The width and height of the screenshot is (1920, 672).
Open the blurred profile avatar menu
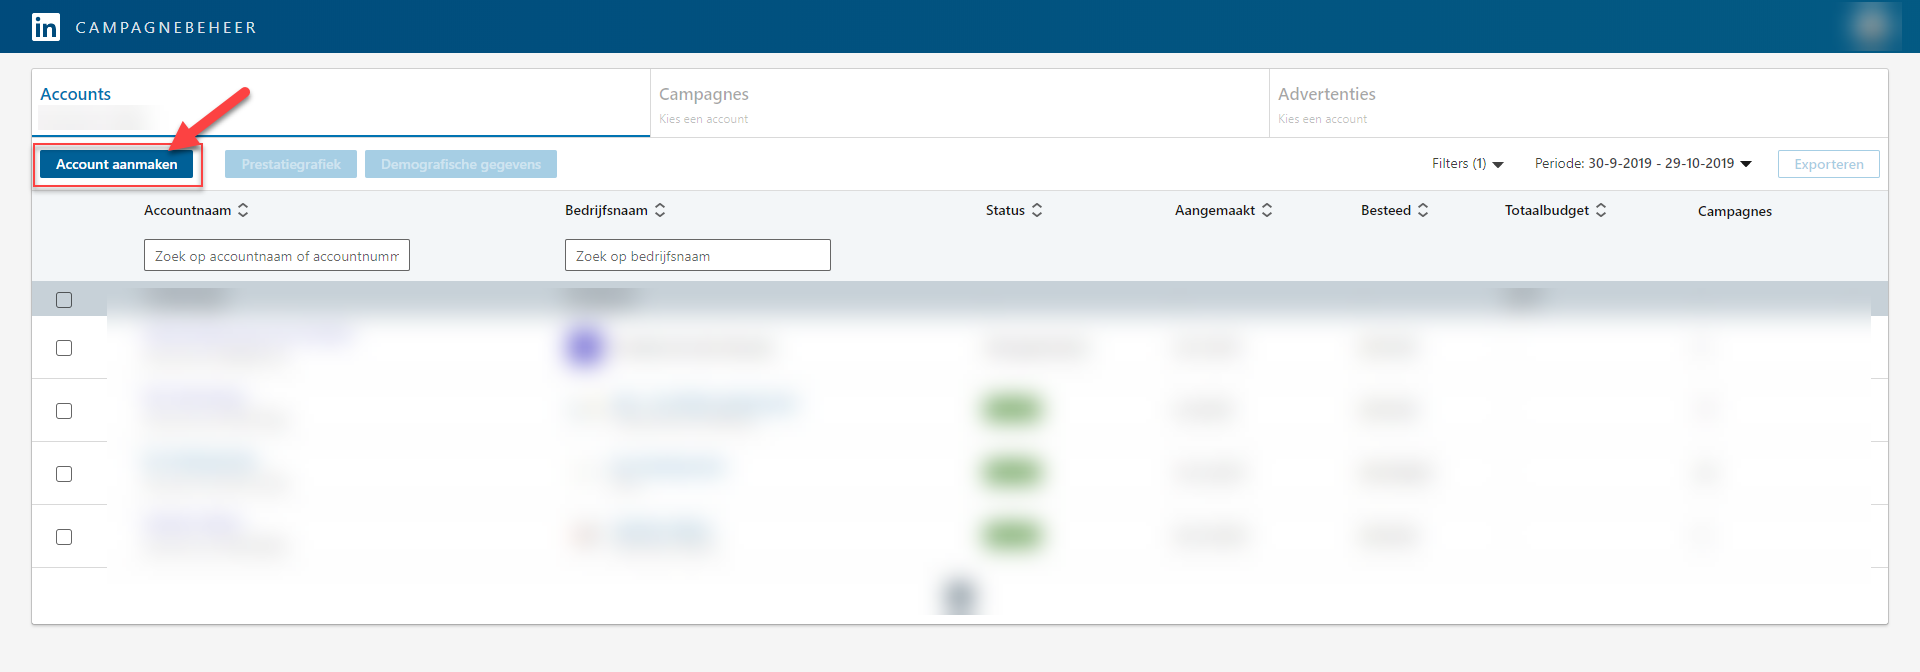[1872, 26]
